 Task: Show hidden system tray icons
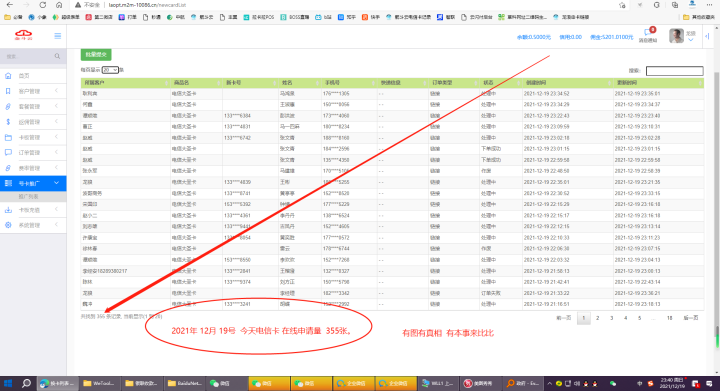click(x=549, y=383)
